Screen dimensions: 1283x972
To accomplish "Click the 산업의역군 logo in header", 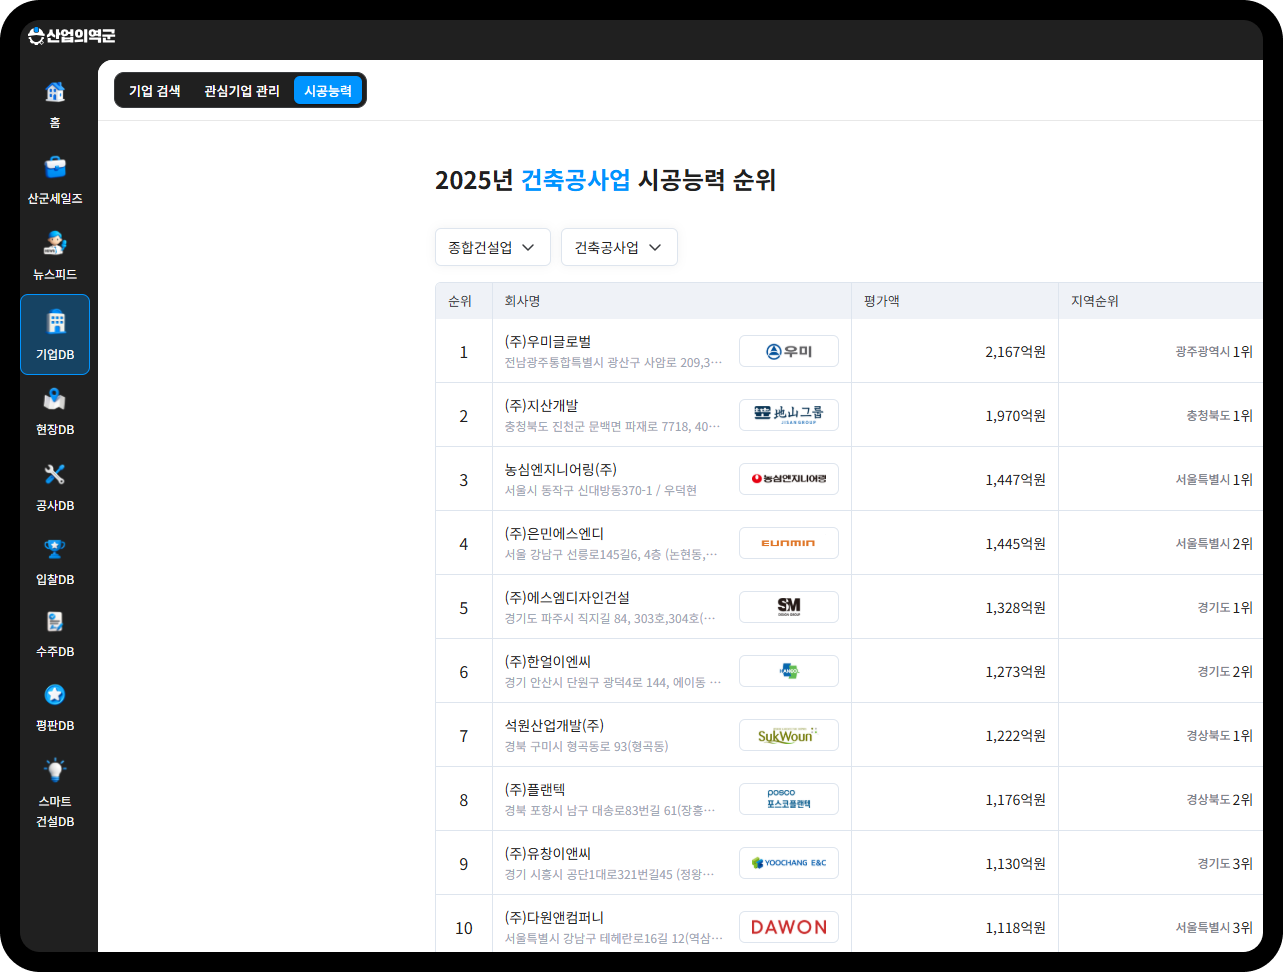I will [72, 36].
